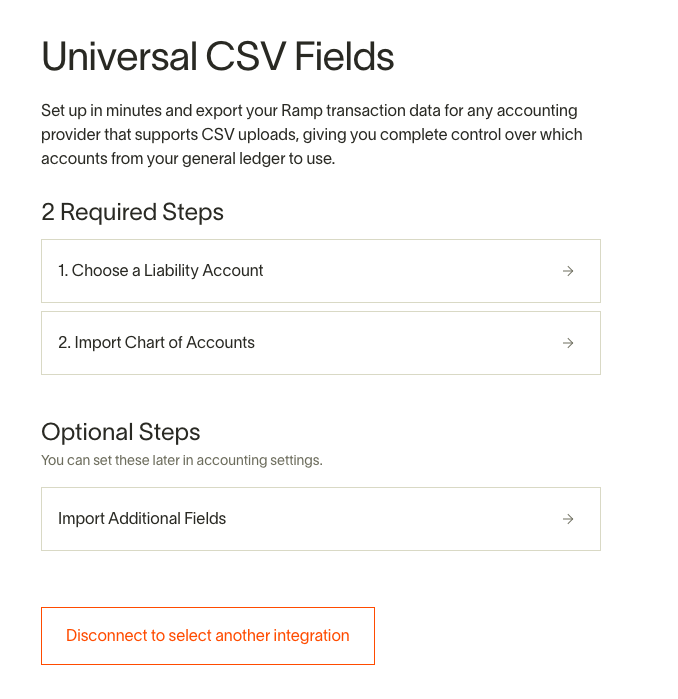The height and width of the screenshot is (699, 678).
Task: Select the 'Import Additional Fields' label text
Action: [142, 518]
